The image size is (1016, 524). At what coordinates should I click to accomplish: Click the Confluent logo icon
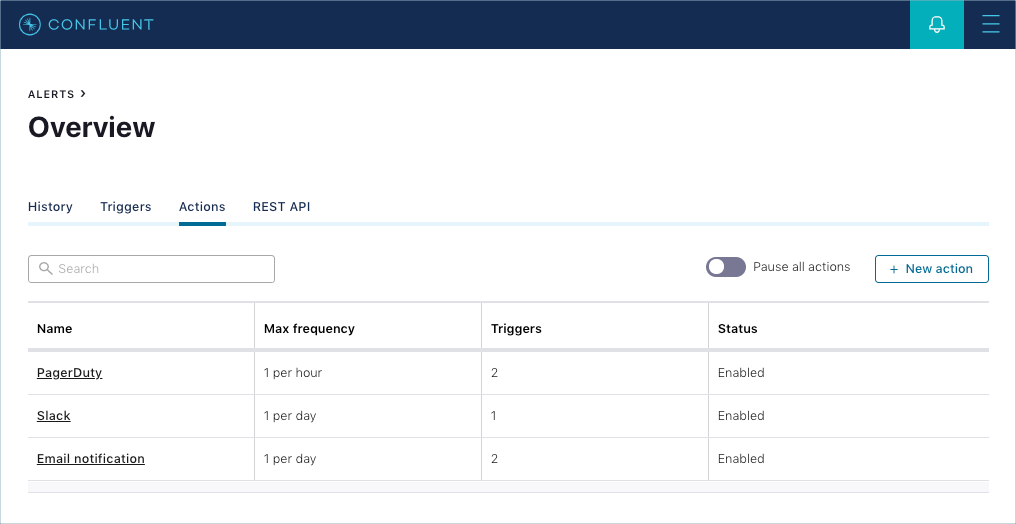(x=30, y=25)
